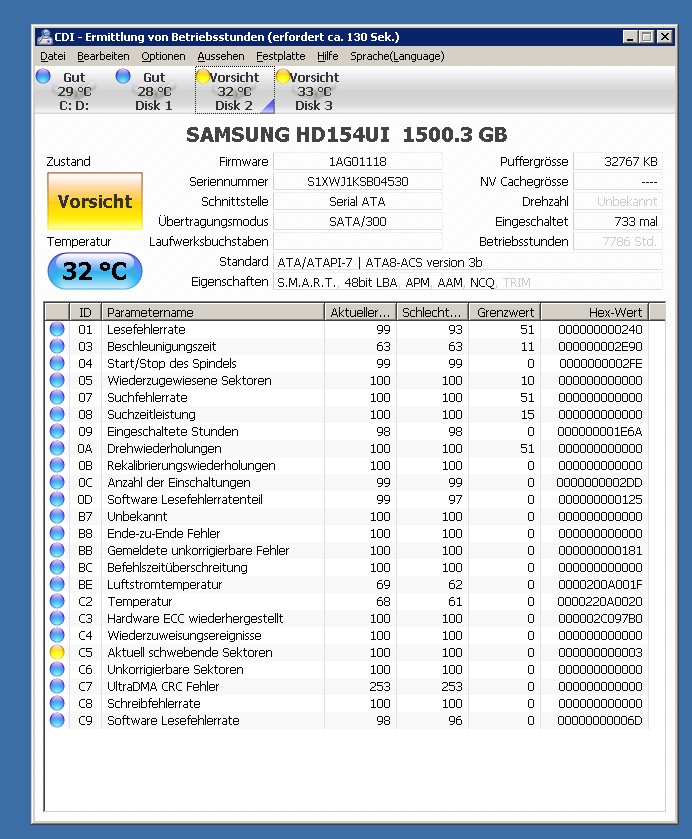Open the Hilfe menu
The width and height of the screenshot is (692, 839).
click(x=328, y=56)
